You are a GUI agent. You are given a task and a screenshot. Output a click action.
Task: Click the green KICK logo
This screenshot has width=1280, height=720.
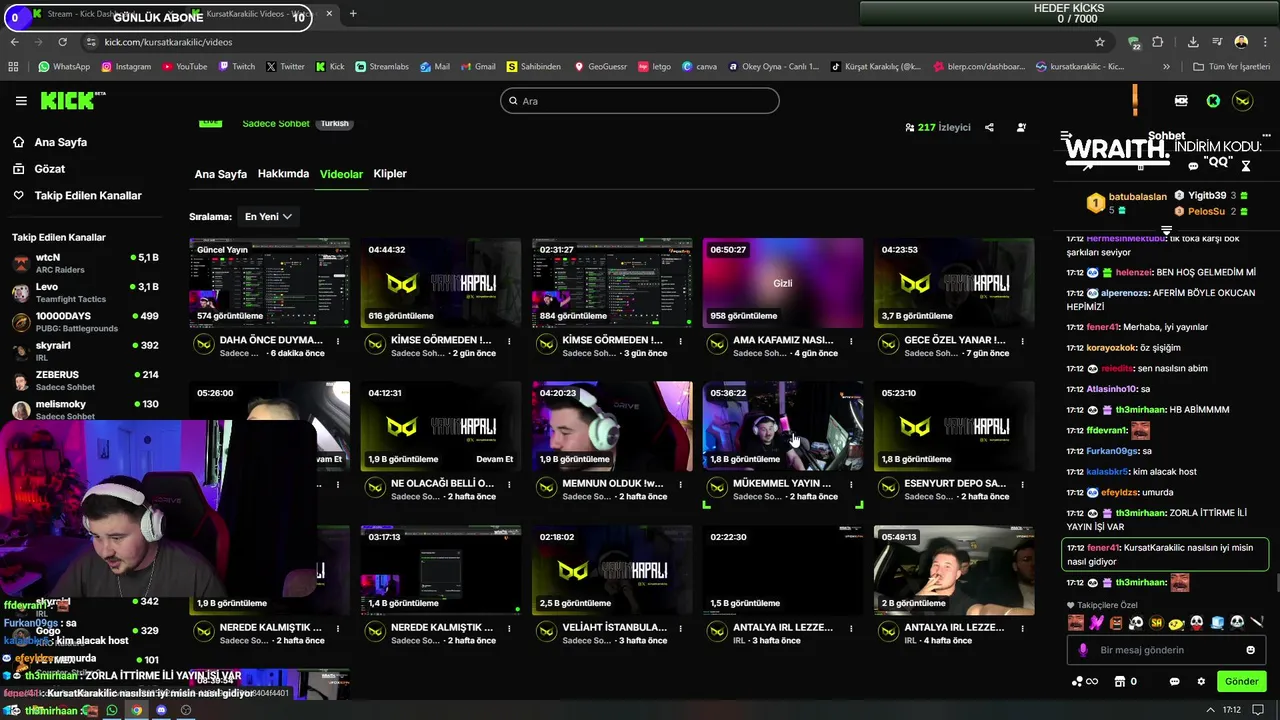tap(72, 101)
